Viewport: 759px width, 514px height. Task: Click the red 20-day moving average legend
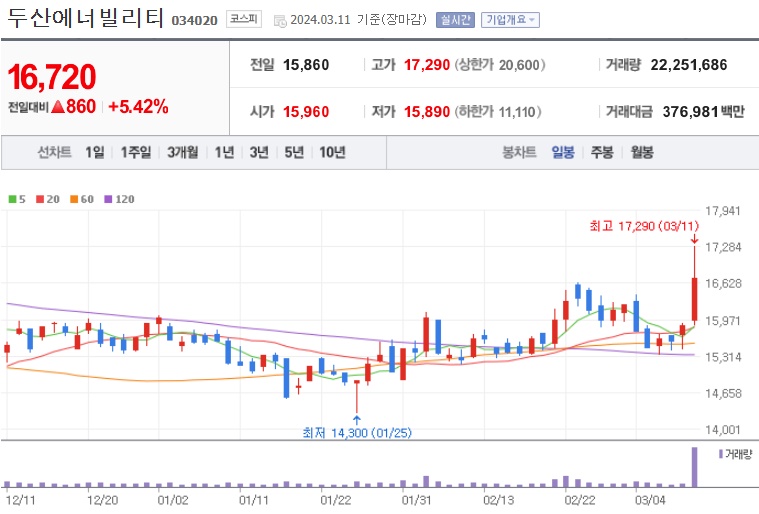click(47, 199)
